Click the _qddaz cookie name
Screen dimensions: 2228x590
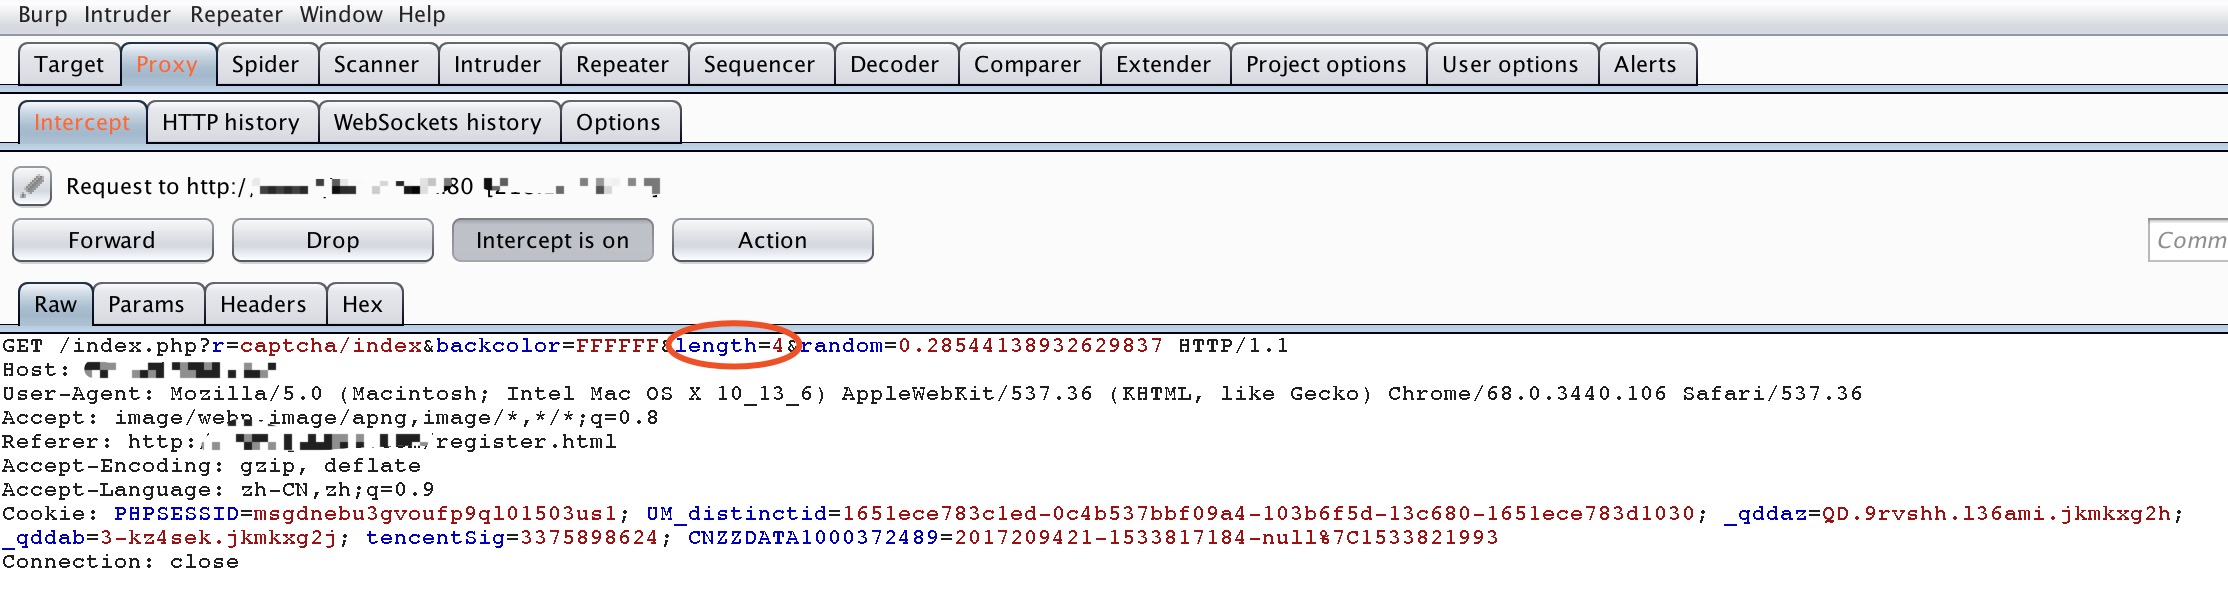pyautogui.click(x=1765, y=514)
